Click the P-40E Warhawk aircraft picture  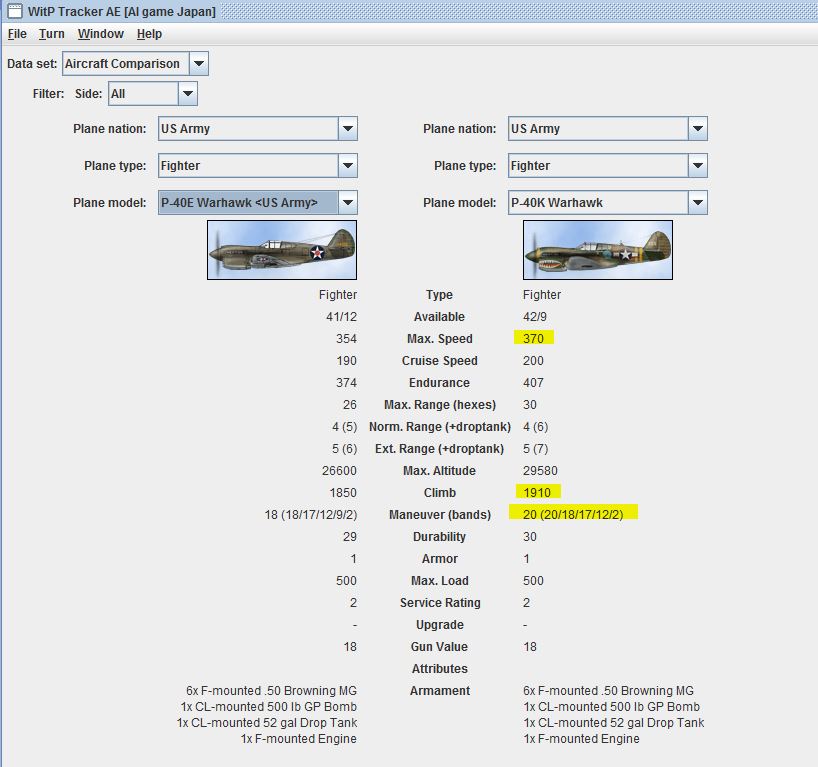point(282,250)
